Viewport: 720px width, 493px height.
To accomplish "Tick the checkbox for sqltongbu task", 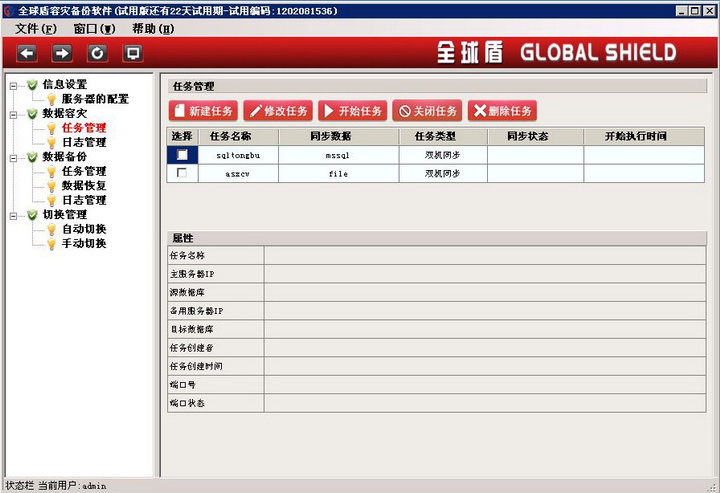I will (x=182, y=155).
